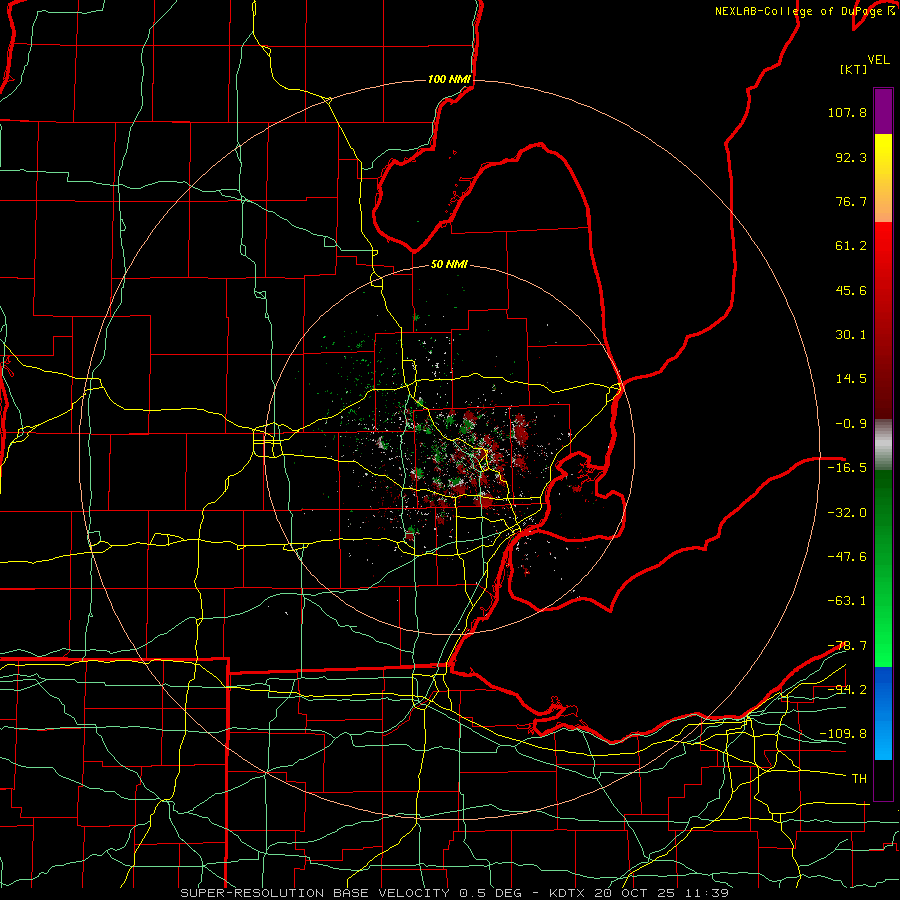Click the -63.1 velocity label
Screen dimensions: 900x900
click(847, 601)
